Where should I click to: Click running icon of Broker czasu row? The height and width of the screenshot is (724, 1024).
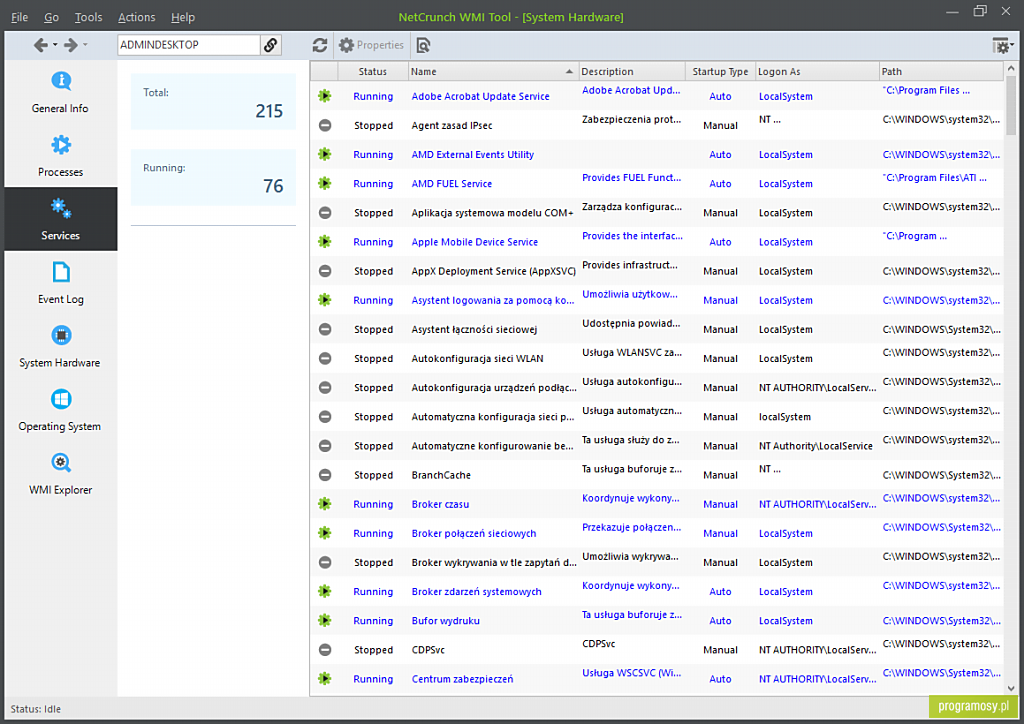325,504
